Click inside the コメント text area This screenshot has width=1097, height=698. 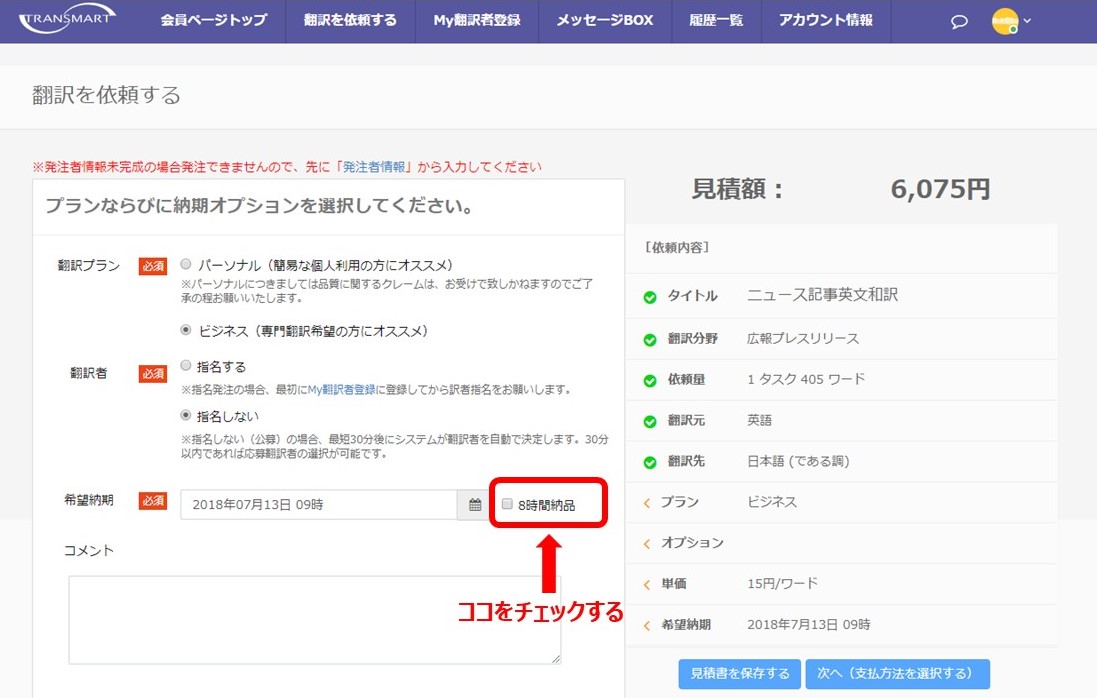click(x=312, y=620)
